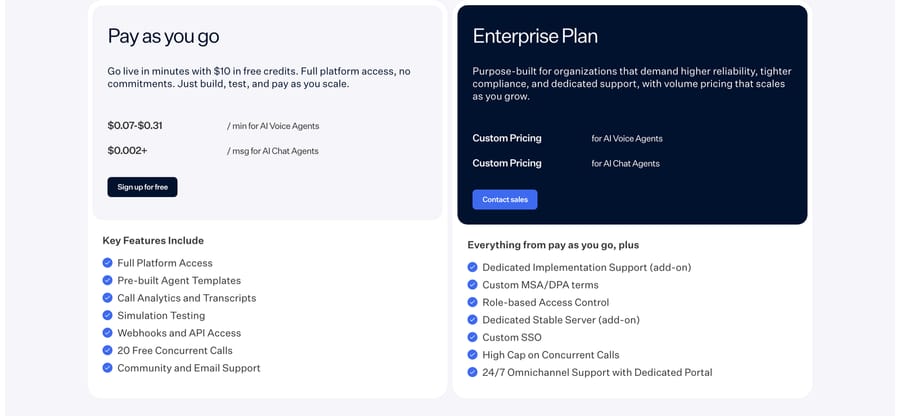Click the Key Features Include heading
Image resolution: width=900 pixels, height=416 pixels.
point(153,240)
